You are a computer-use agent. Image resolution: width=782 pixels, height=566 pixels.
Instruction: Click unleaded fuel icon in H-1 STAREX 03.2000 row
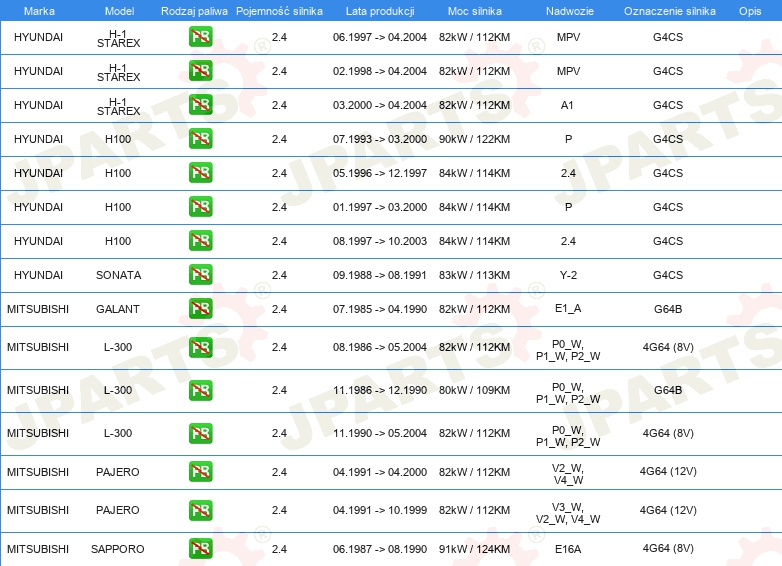click(200, 105)
